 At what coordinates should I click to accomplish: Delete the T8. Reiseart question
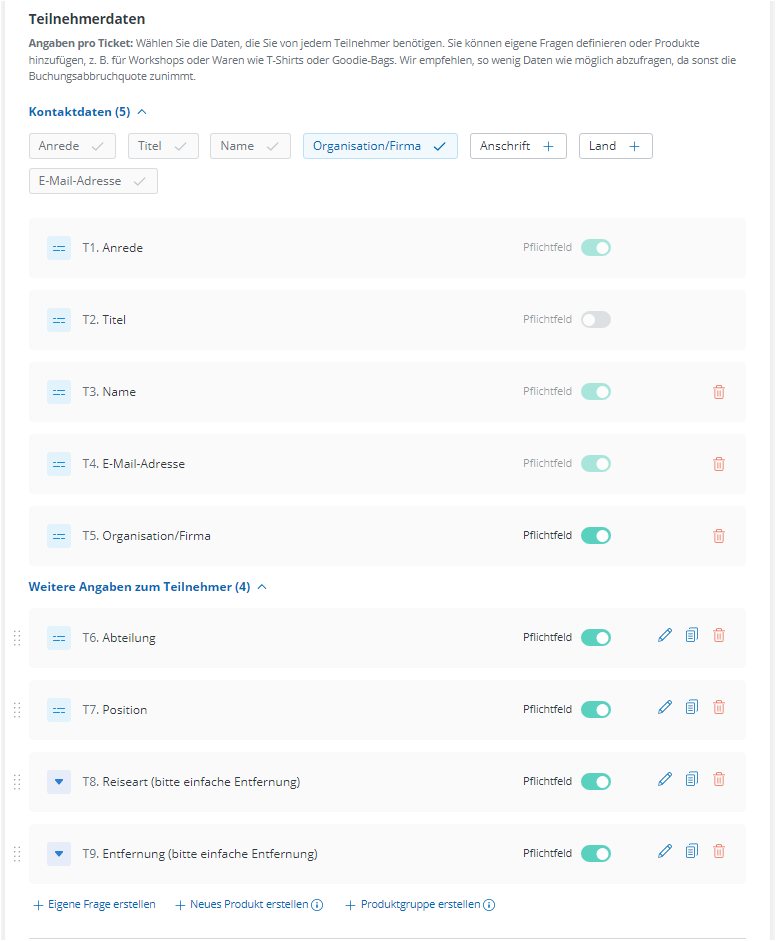click(x=718, y=779)
